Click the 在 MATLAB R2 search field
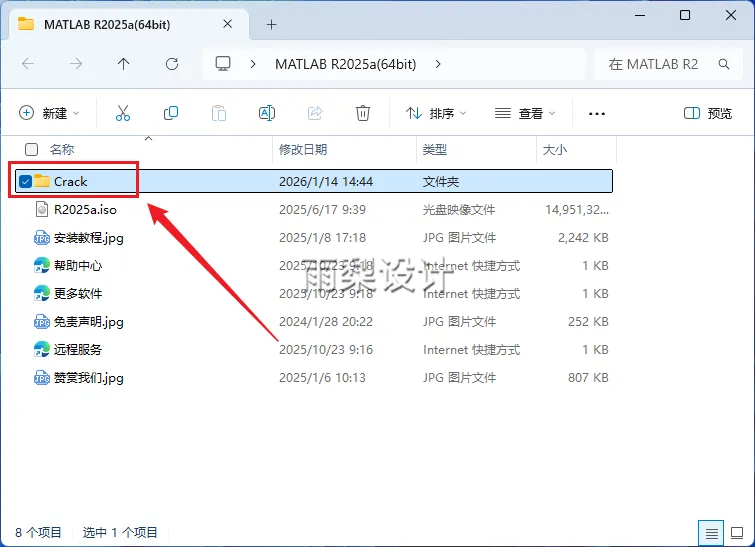 [x=668, y=64]
